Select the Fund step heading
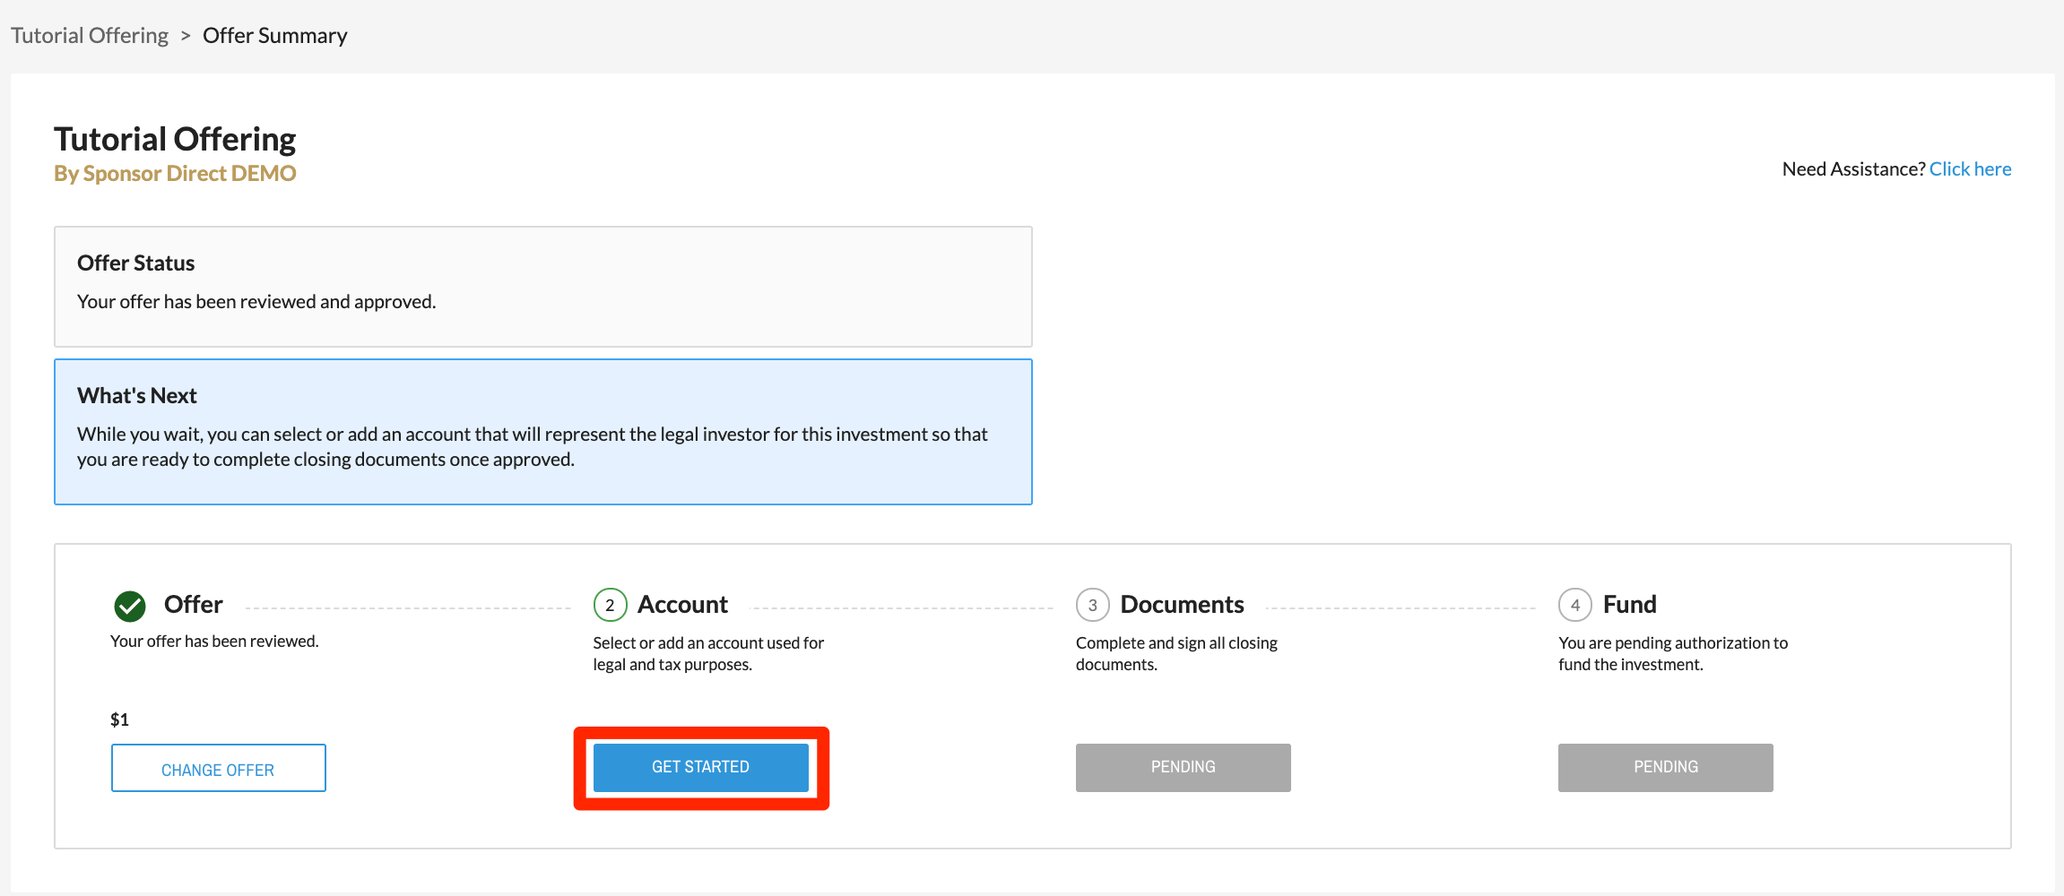 pyautogui.click(x=1630, y=605)
